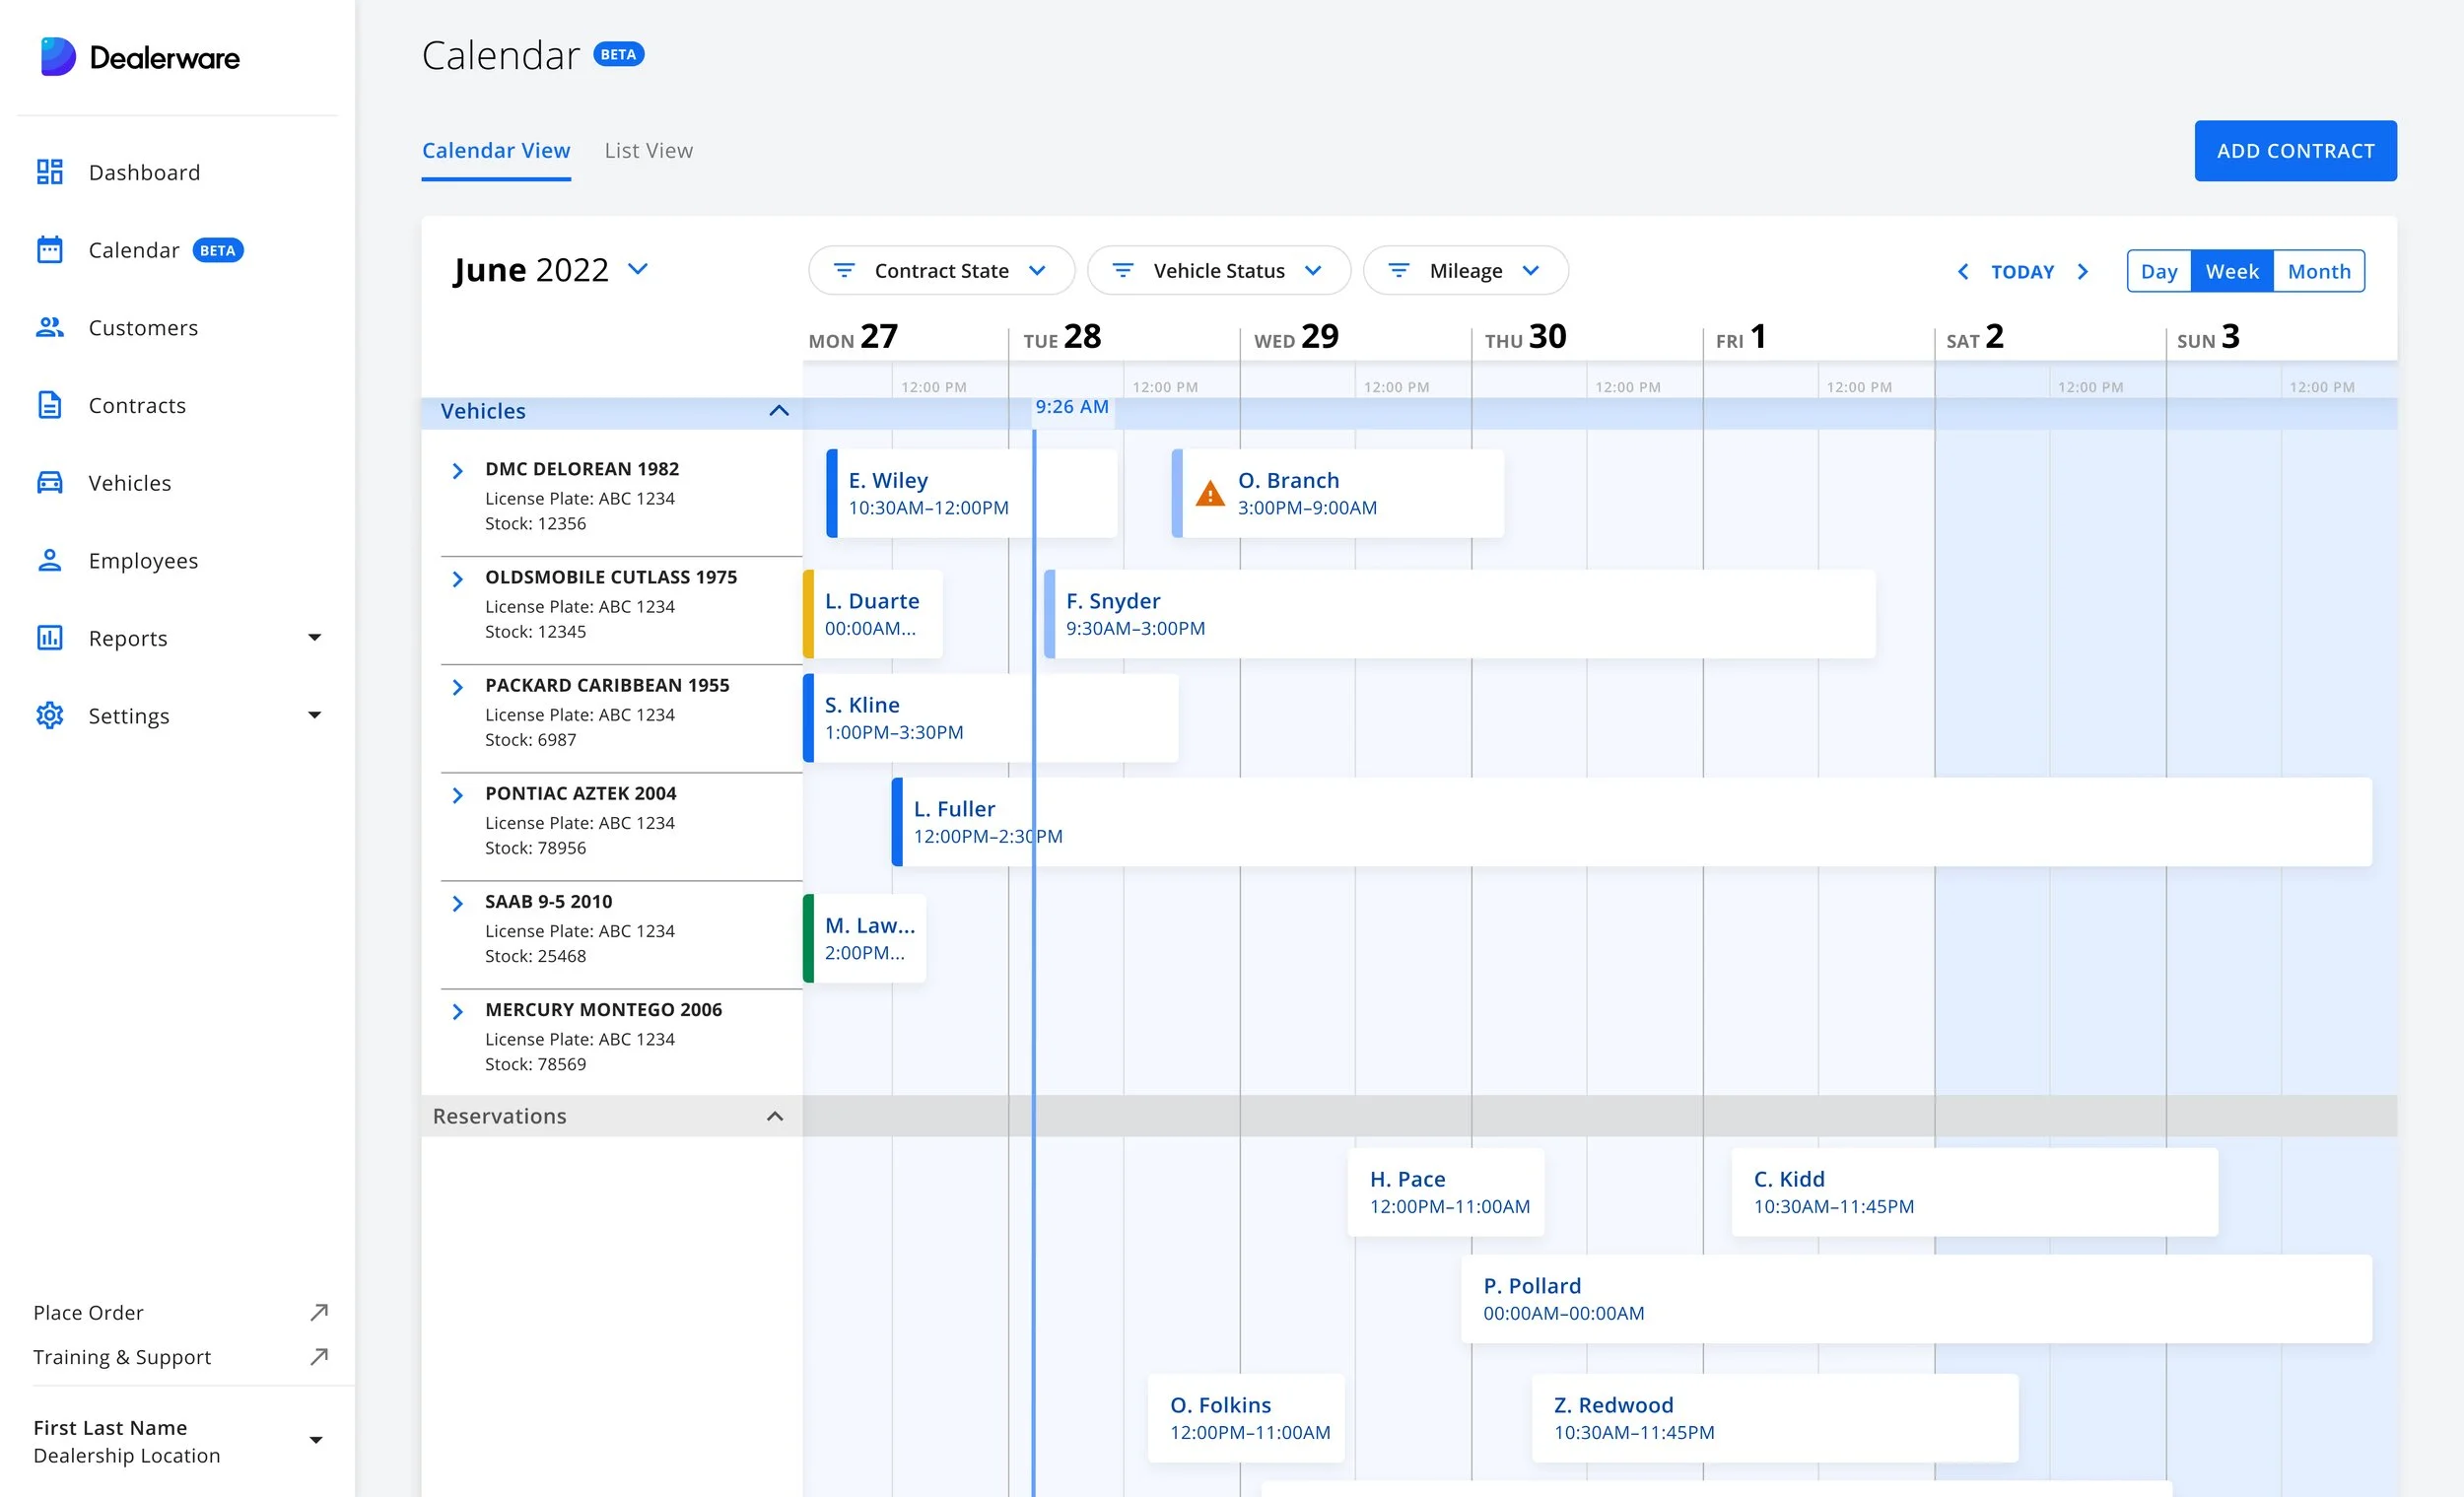Switch calendar to Day view
This screenshot has width=2464, height=1497.
pyautogui.click(x=2158, y=271)
